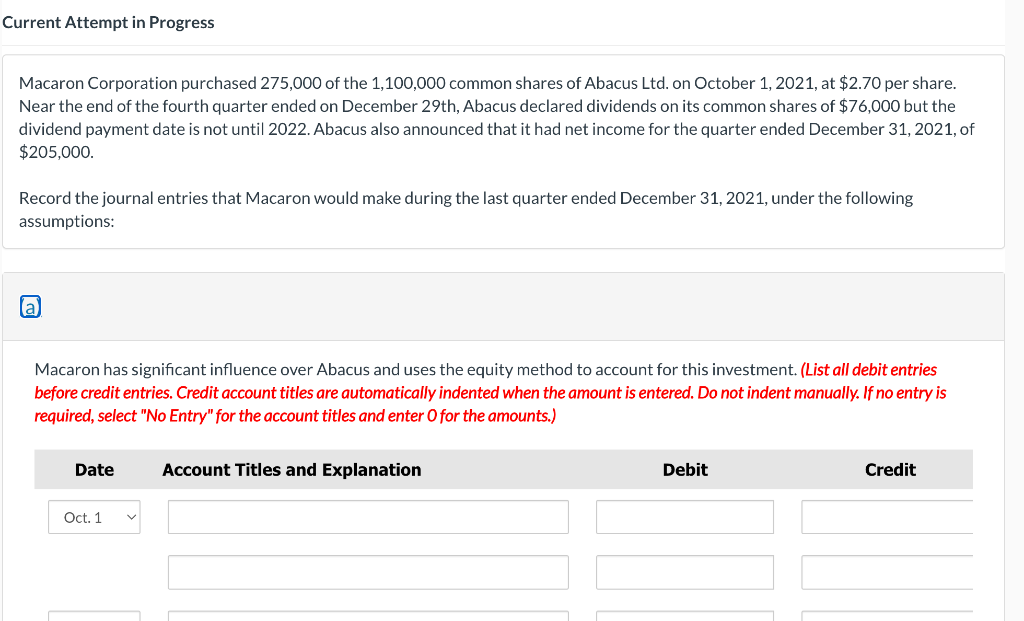Click the Credit column header

click(889, 469)
